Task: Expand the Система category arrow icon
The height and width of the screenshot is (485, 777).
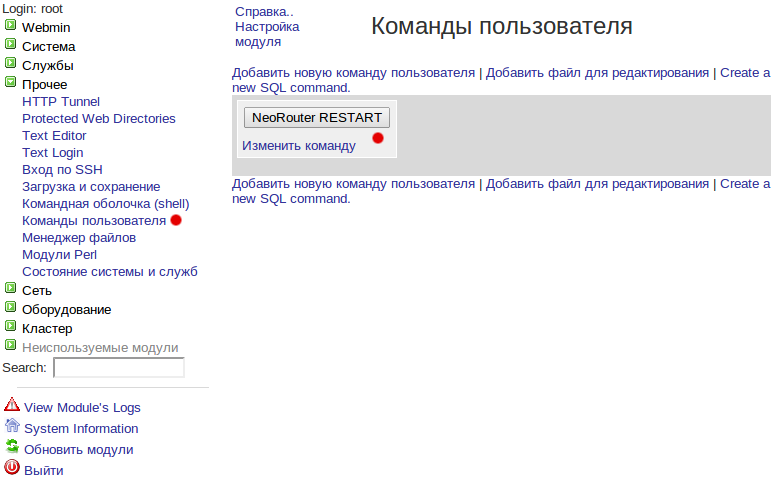Action: [10, 44]
